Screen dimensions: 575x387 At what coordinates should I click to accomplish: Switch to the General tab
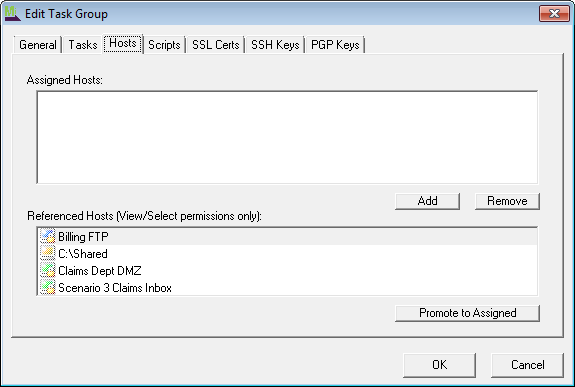(x=38, y=45)
